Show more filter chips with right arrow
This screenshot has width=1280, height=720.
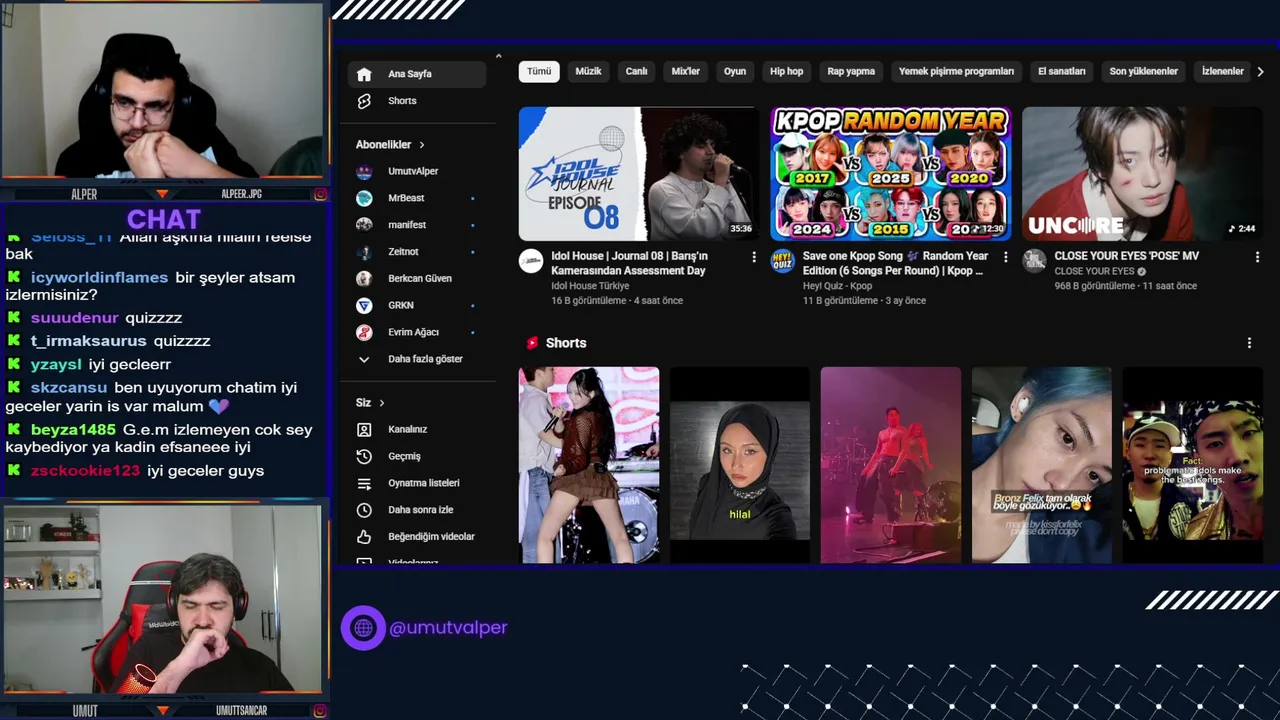coord(1260,72)
